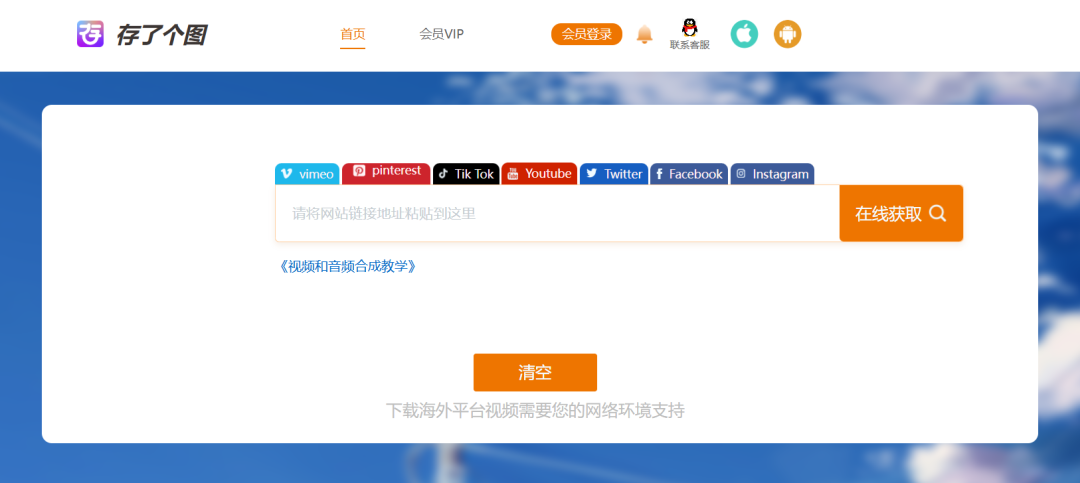Select the Youtube tab
This screenshot has height=483, width=1080.
click(539, 174)
